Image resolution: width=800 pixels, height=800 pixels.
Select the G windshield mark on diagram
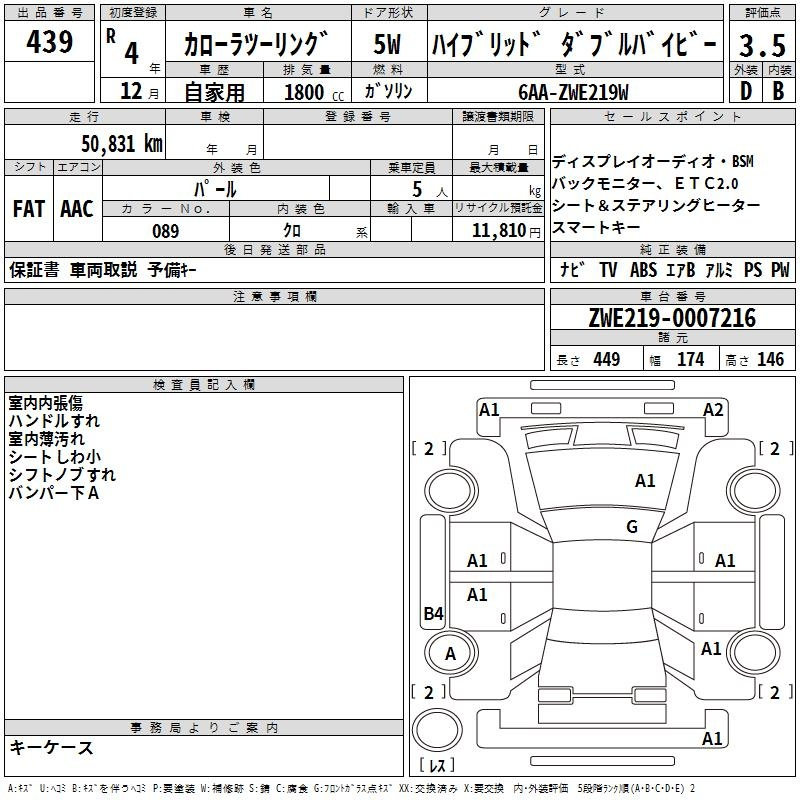[x=632, y=527]
